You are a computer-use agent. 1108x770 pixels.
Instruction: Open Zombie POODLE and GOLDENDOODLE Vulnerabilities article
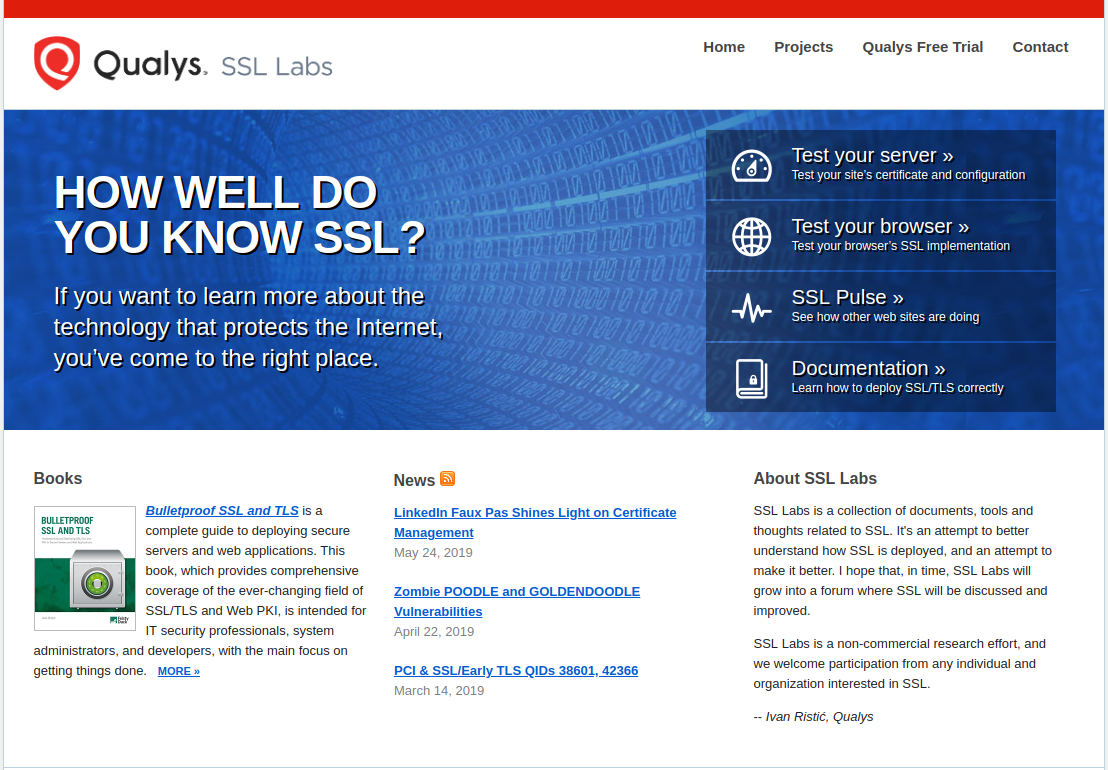tap(516, 592)
